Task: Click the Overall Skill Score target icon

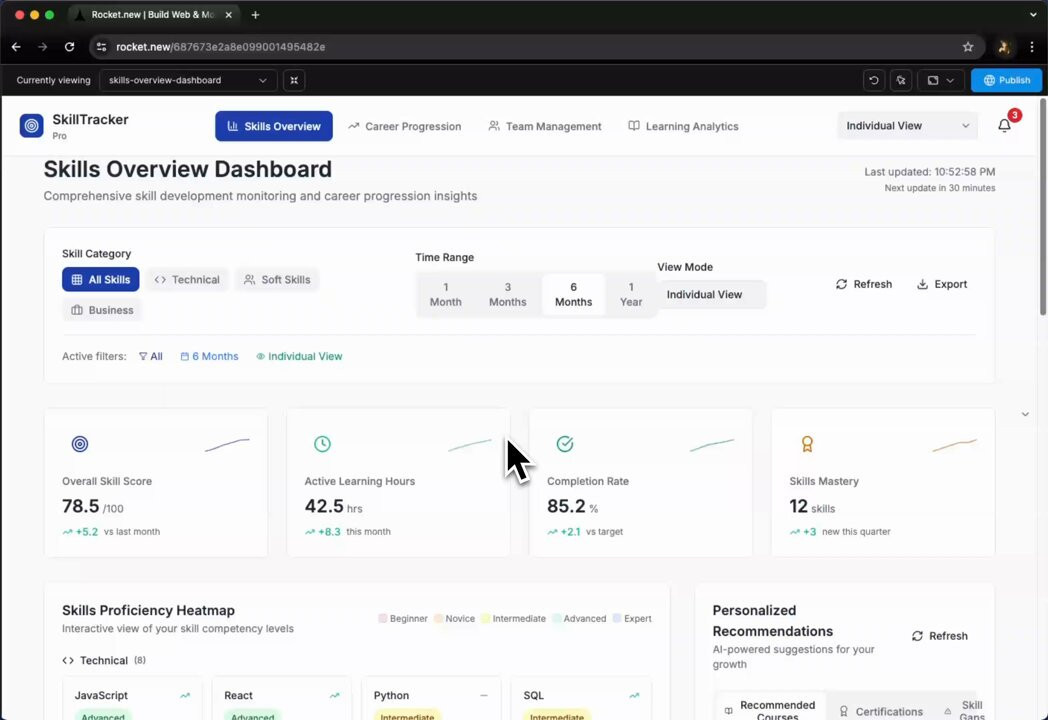Action: 80,444
